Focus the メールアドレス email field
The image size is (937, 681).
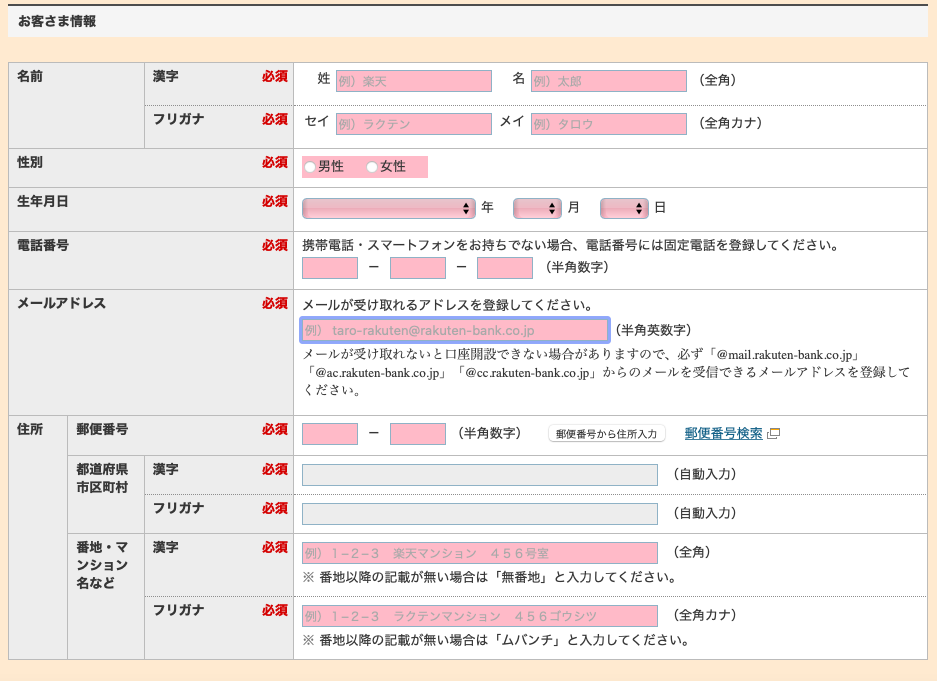pos(455,330)
